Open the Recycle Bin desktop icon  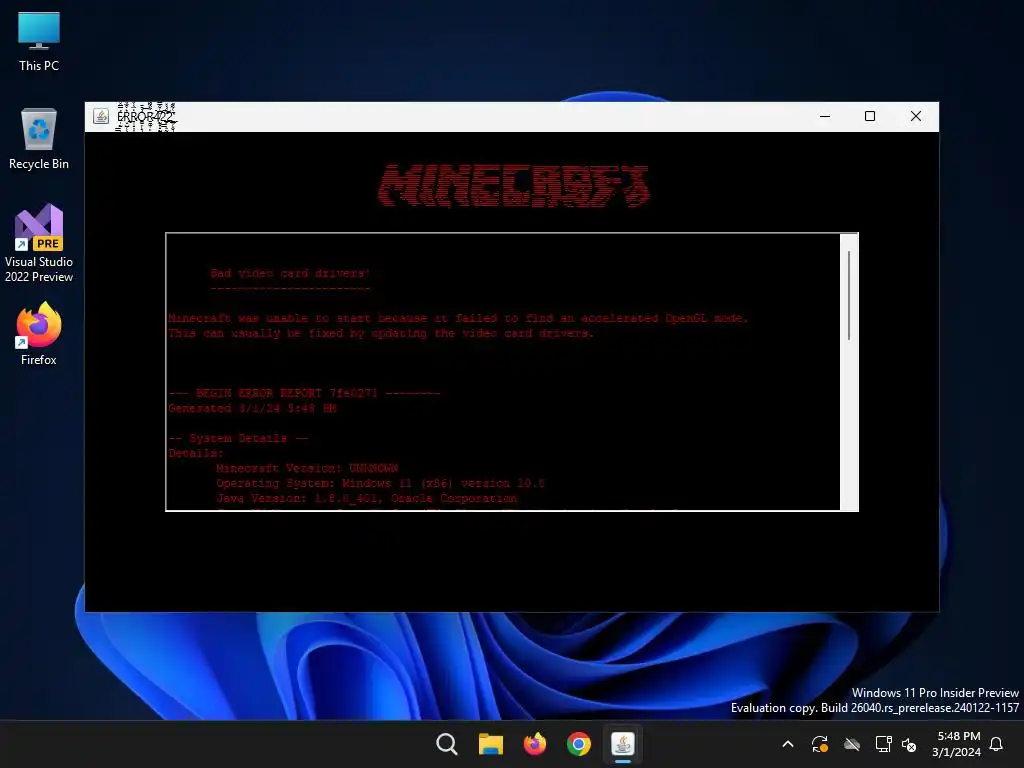pyautogui.click(x=39, y=139)
